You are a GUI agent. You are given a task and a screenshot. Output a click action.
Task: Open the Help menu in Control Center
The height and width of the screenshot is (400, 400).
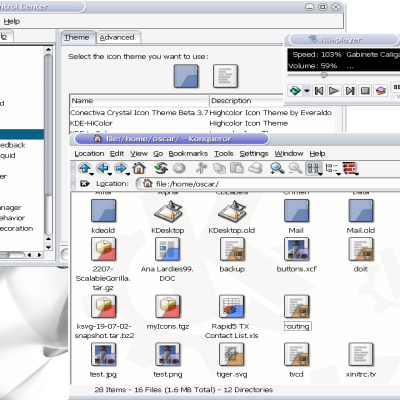click(12, 21)
